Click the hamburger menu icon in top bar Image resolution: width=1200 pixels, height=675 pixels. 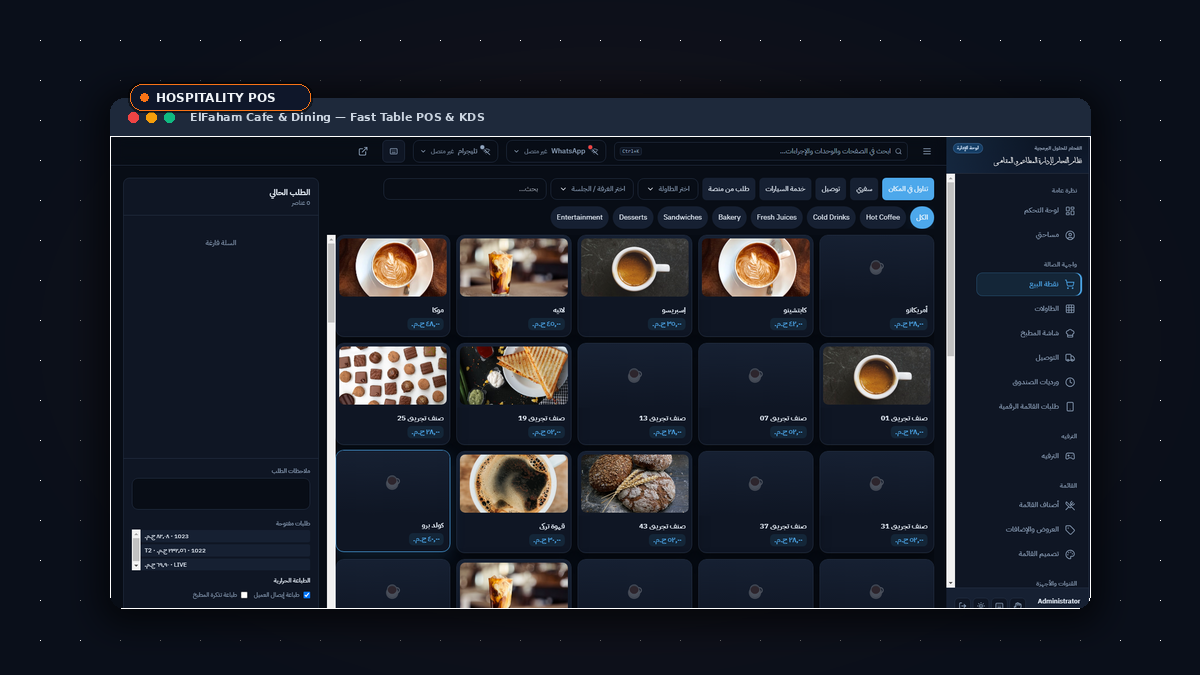pos(927,151)
